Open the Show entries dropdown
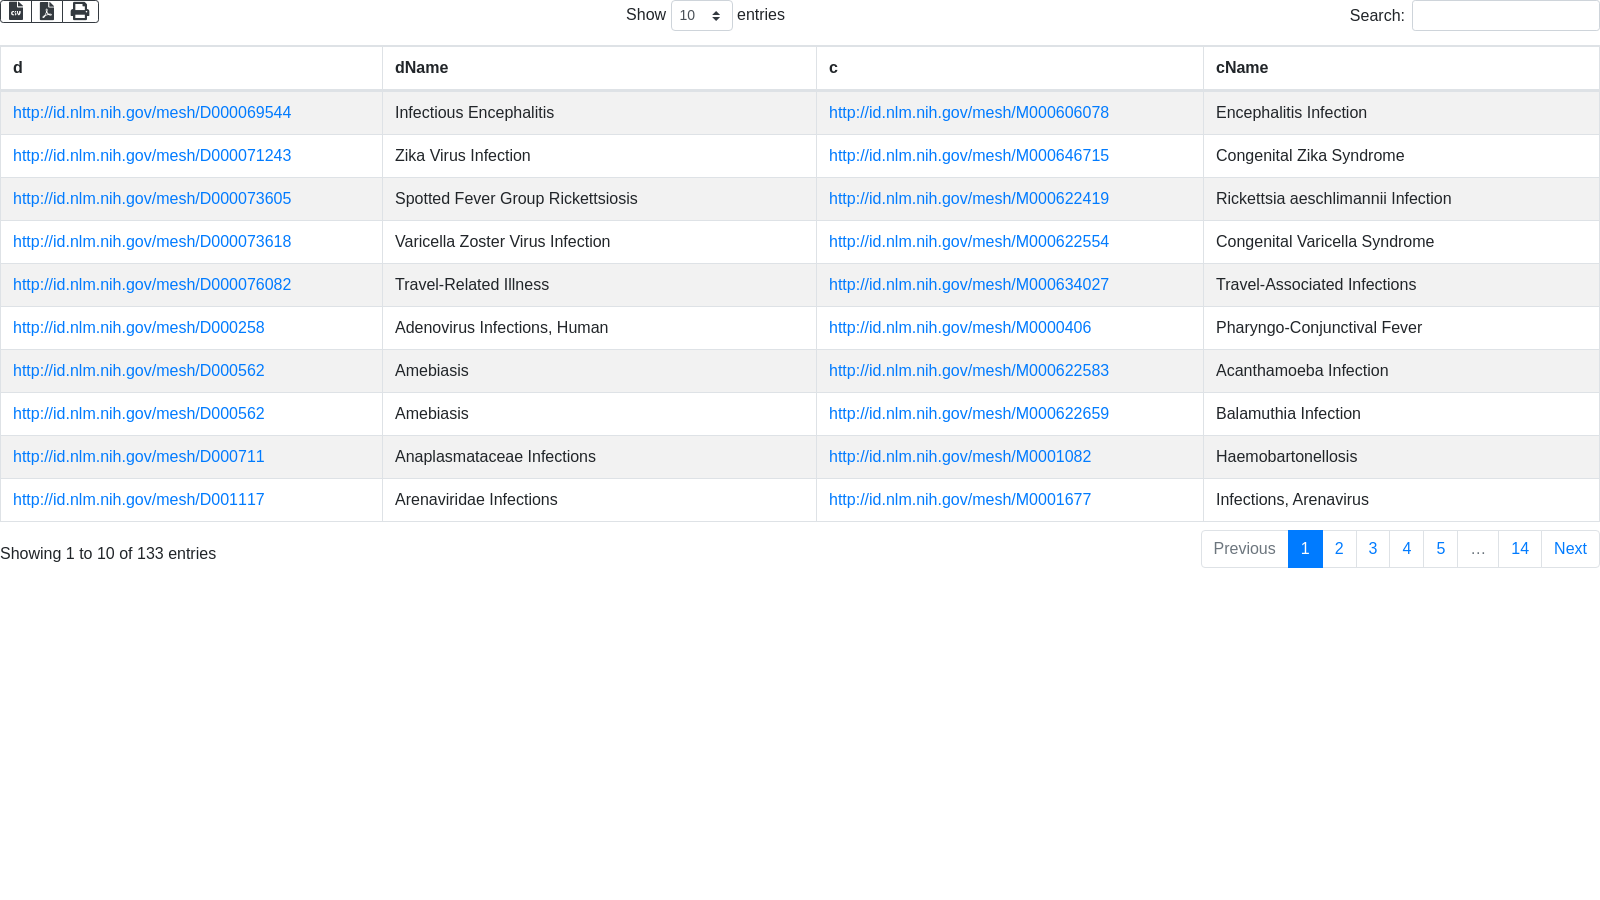 coord(701,16)
